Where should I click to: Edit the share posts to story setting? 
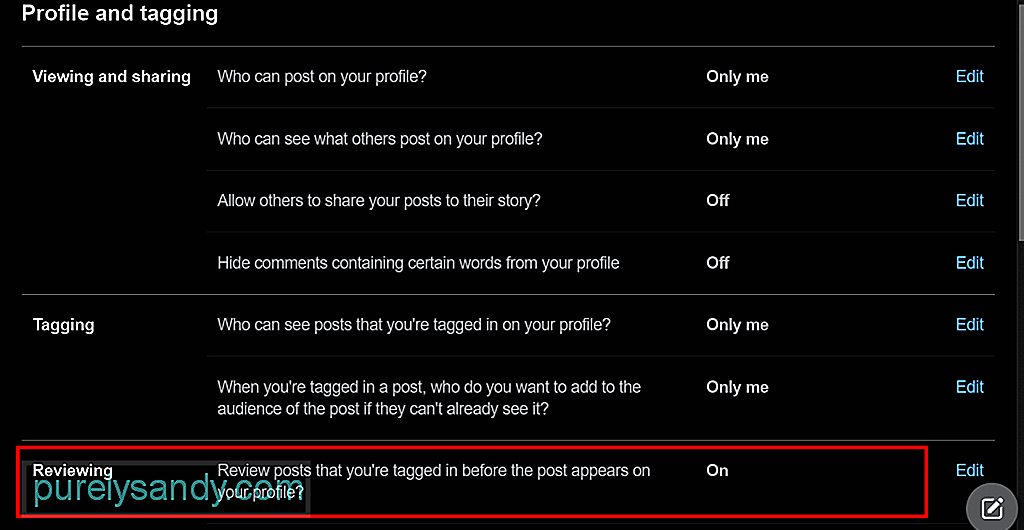click(970, 200)
